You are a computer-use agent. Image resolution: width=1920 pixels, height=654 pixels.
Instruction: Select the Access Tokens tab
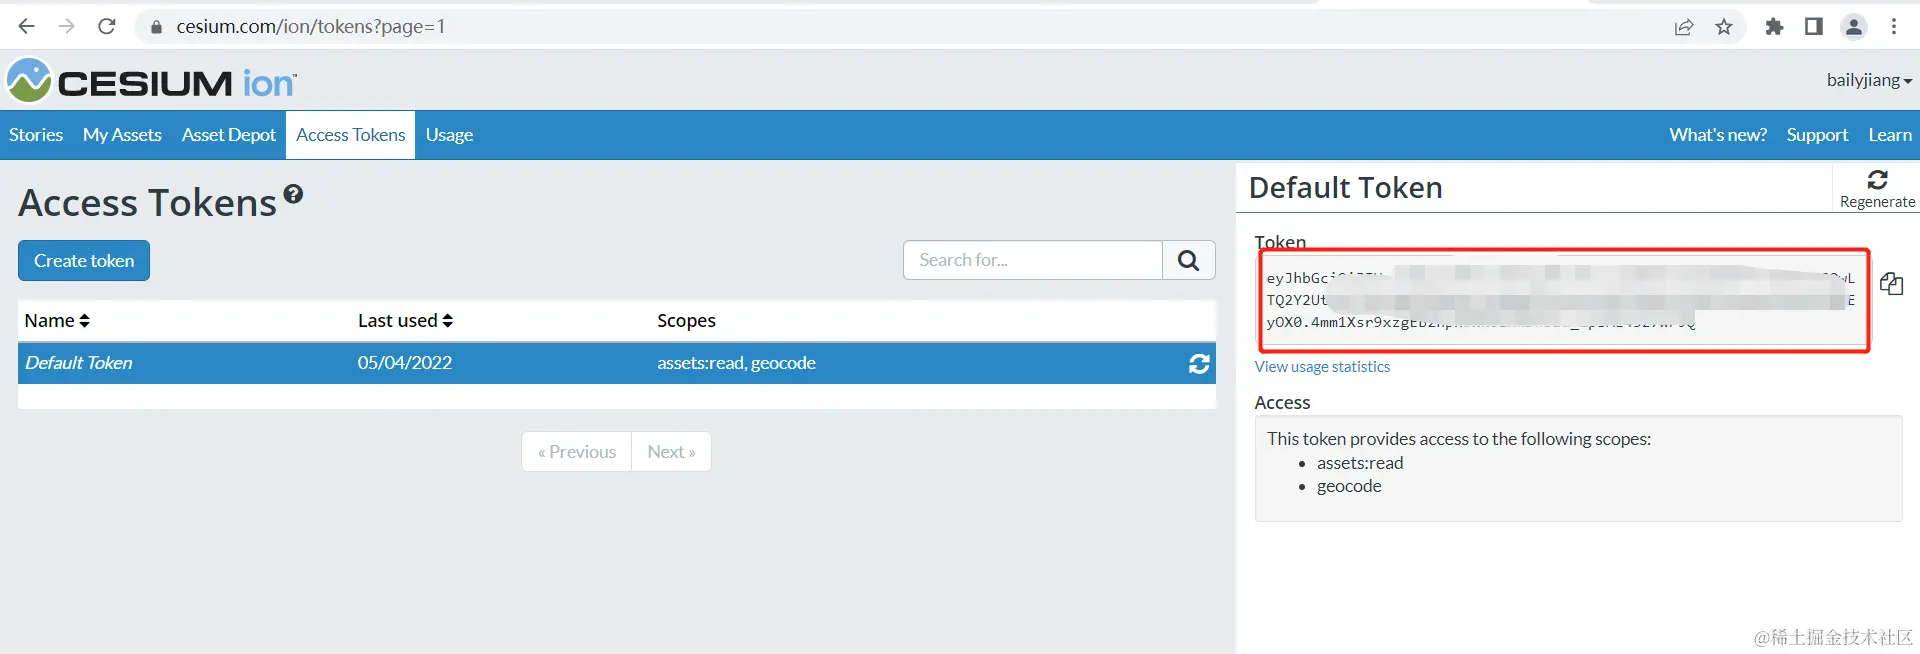point(350,135)
